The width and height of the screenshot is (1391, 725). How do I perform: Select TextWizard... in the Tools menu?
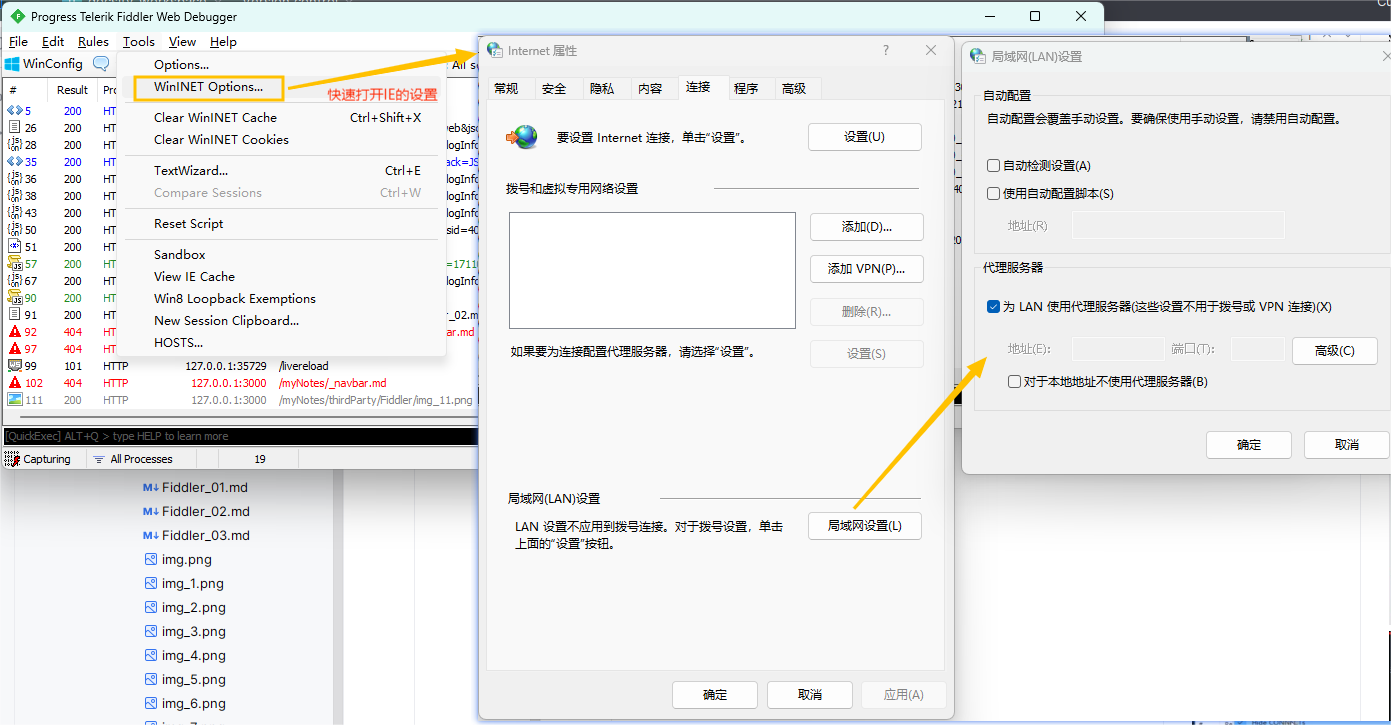point(191,170)
